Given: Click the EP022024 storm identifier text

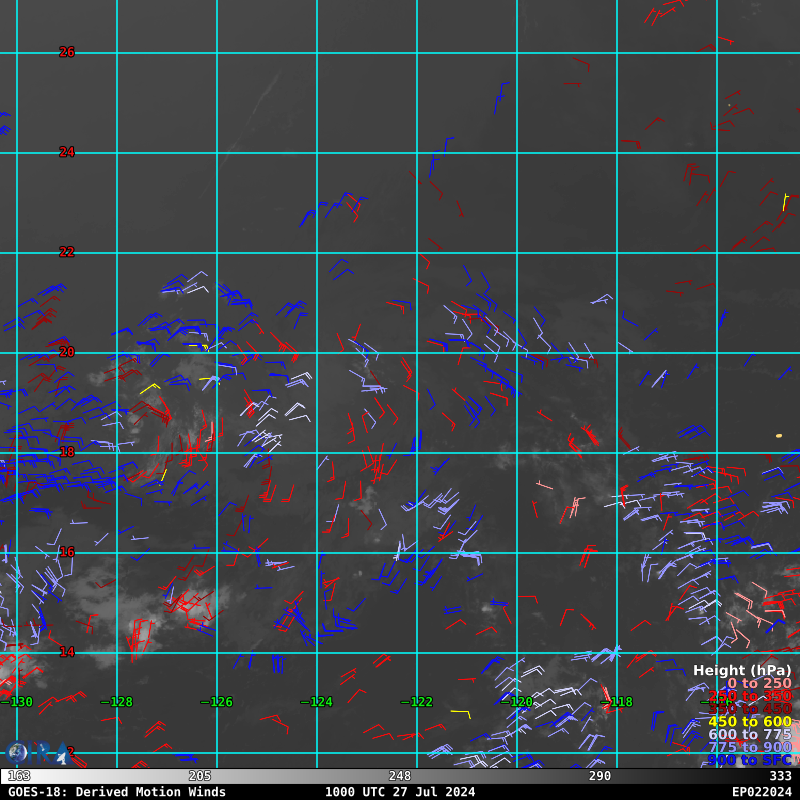Looking at the screenshot, I should coord(763,792).
